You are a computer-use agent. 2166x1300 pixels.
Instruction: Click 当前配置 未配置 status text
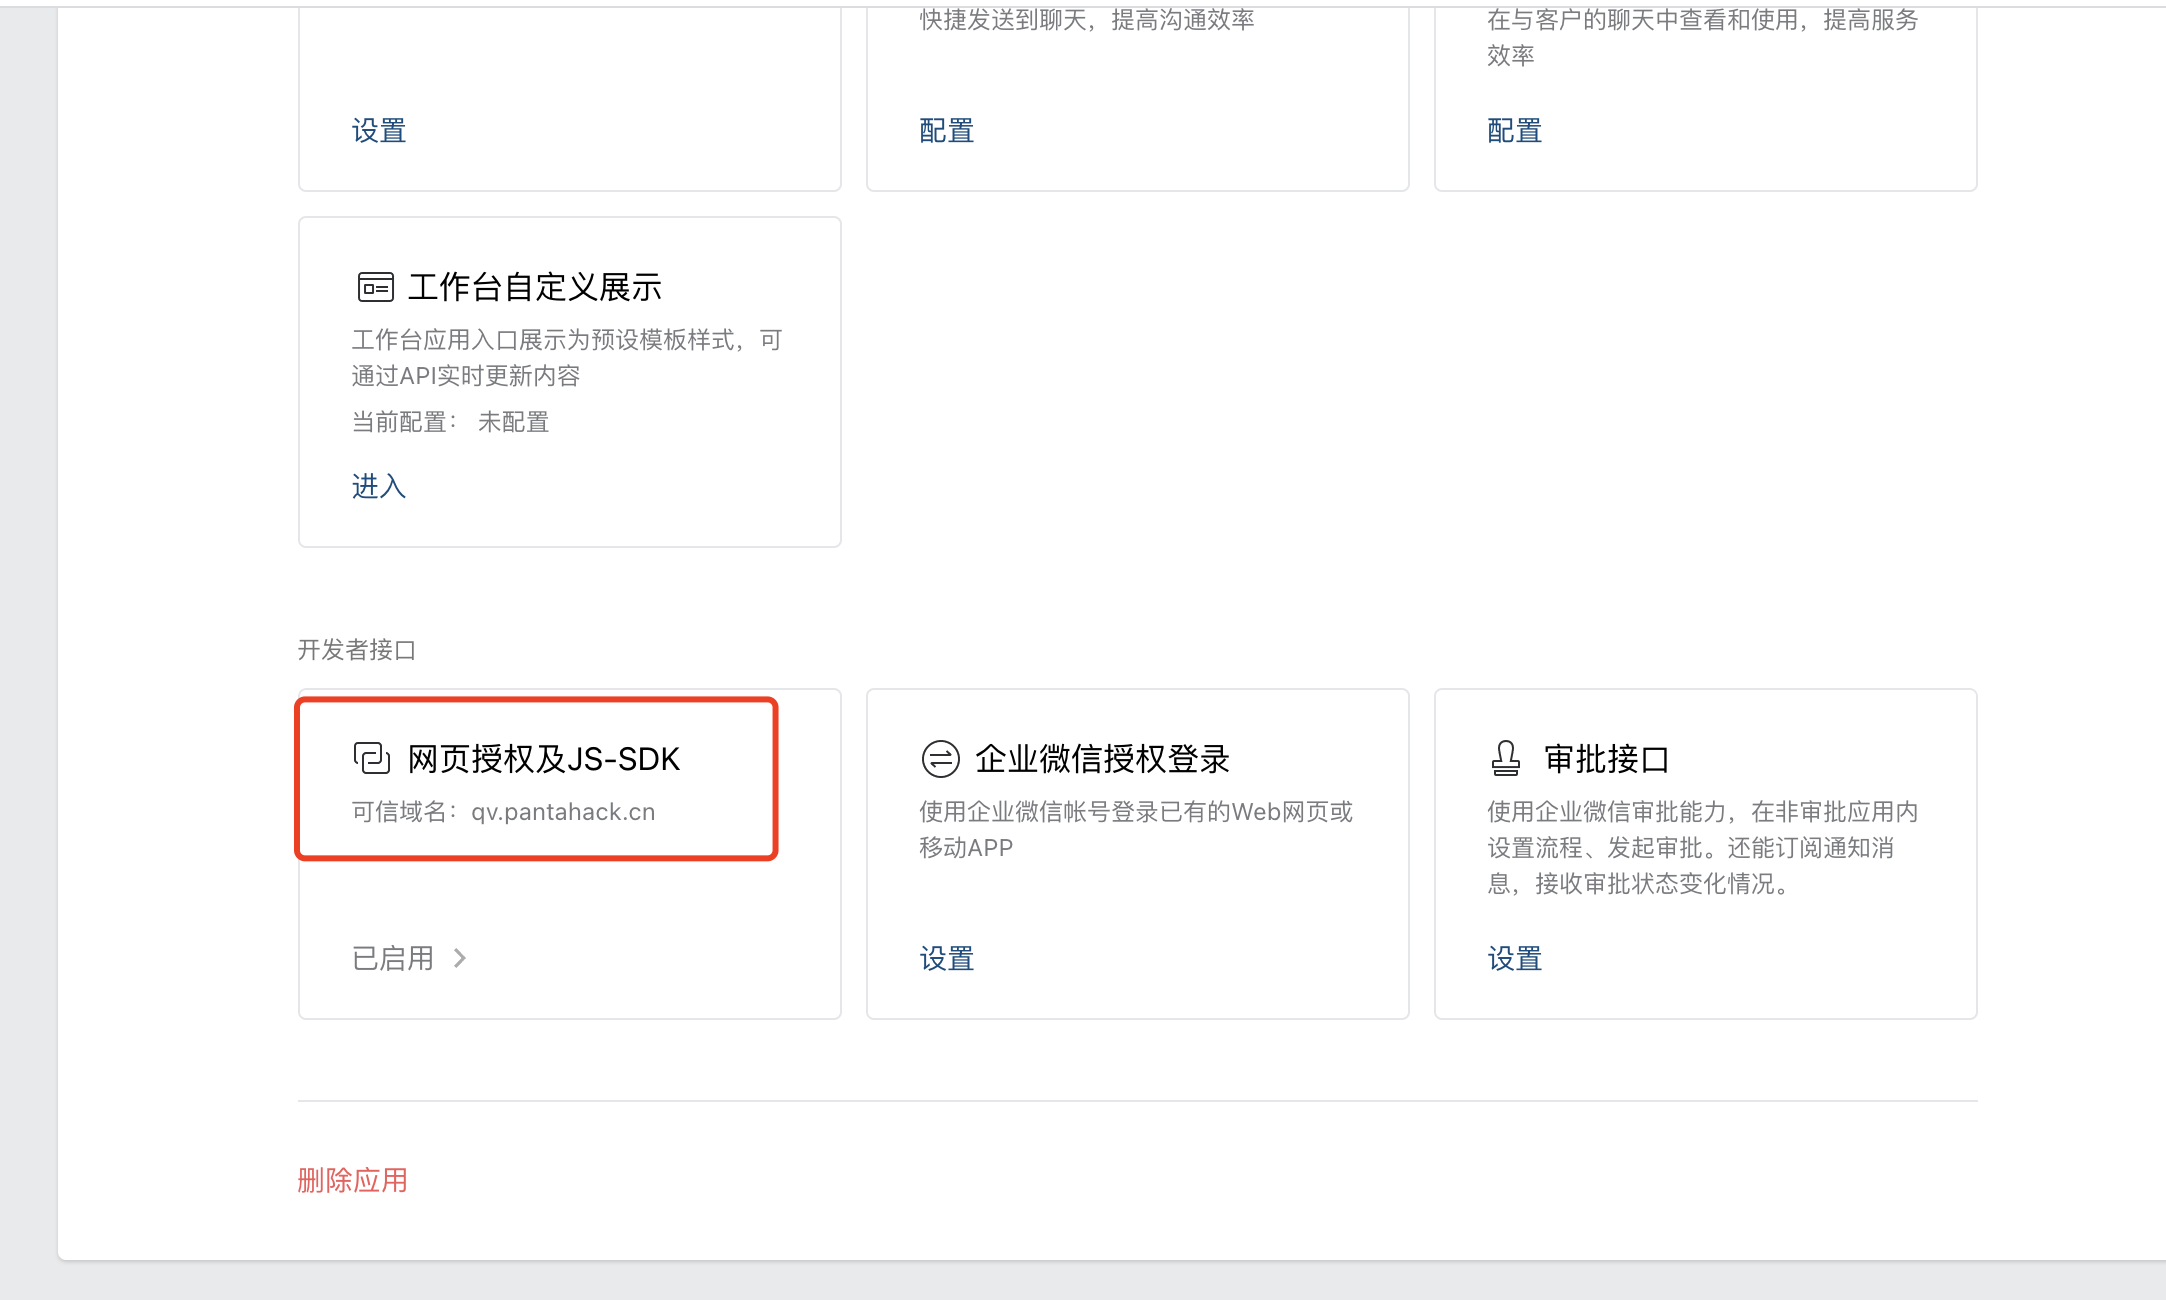click(x=451, y=422)
